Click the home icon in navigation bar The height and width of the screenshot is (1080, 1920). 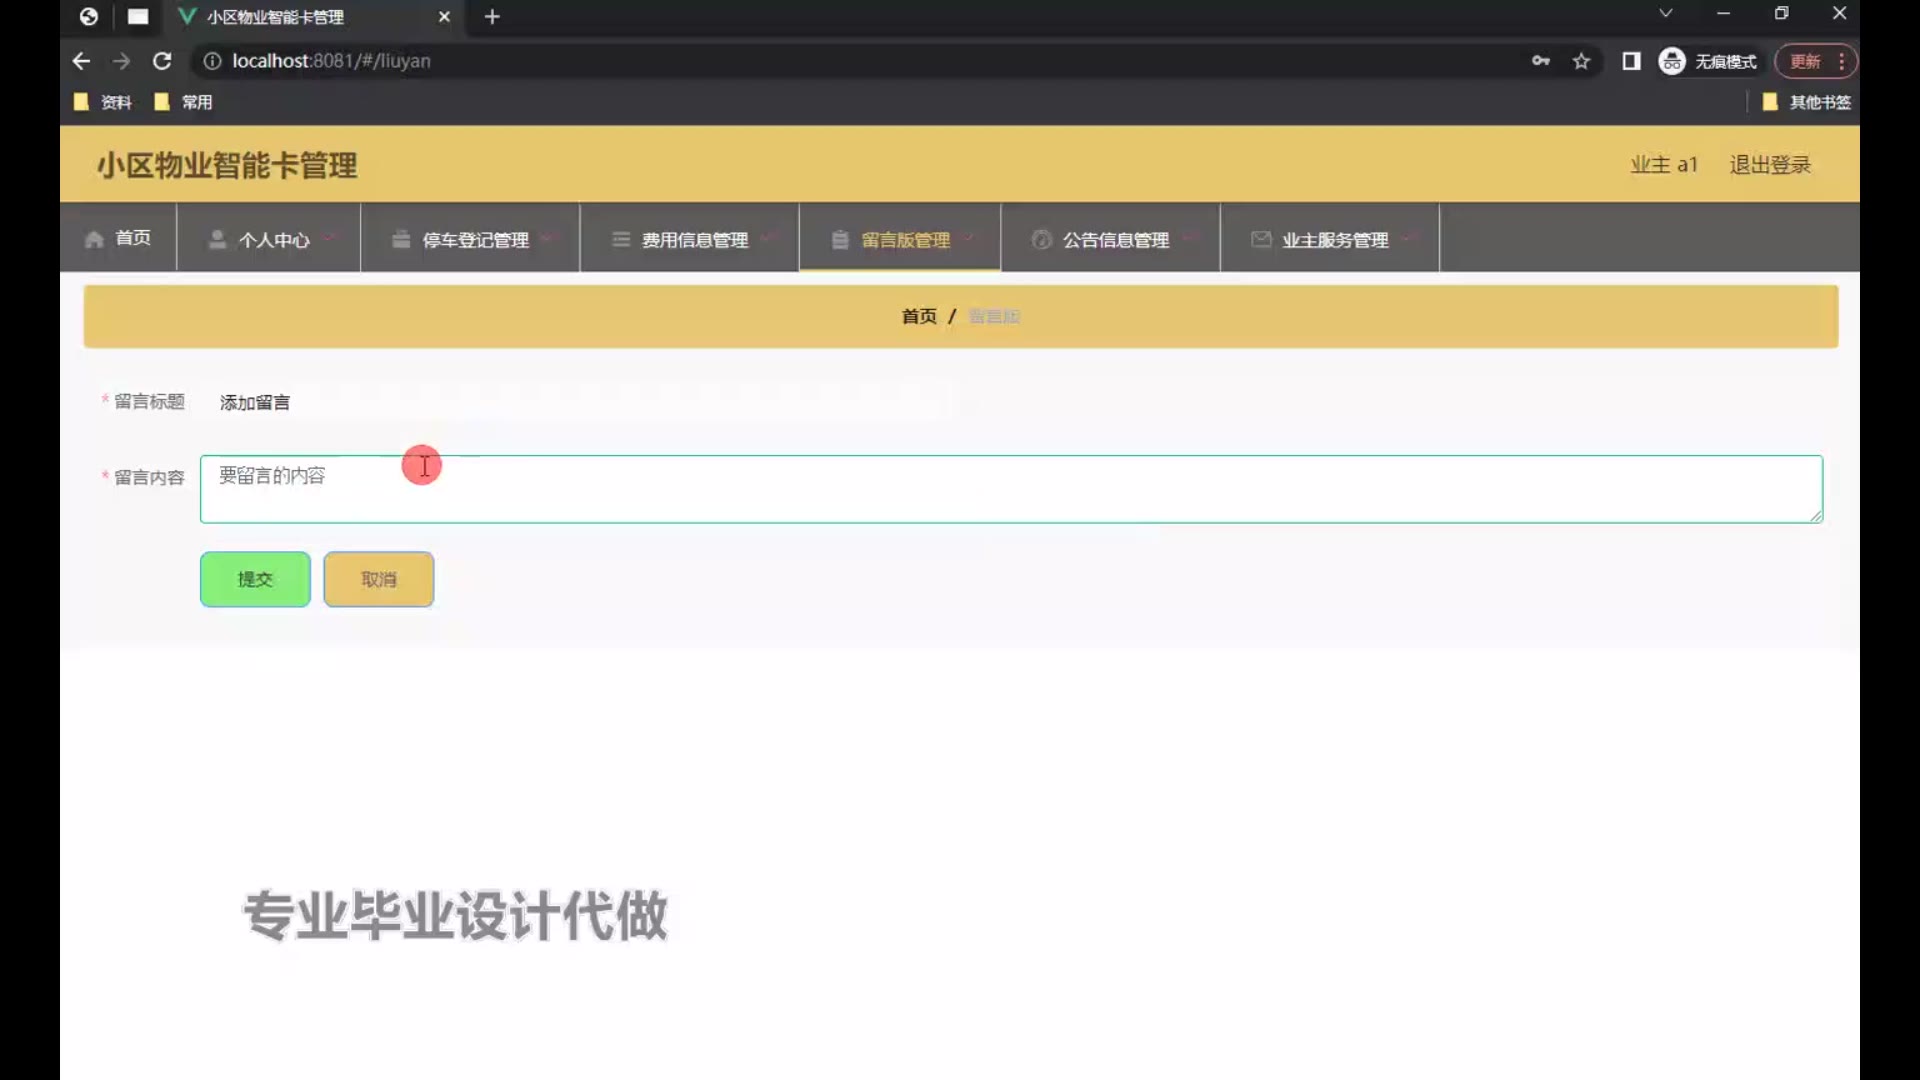95,239
